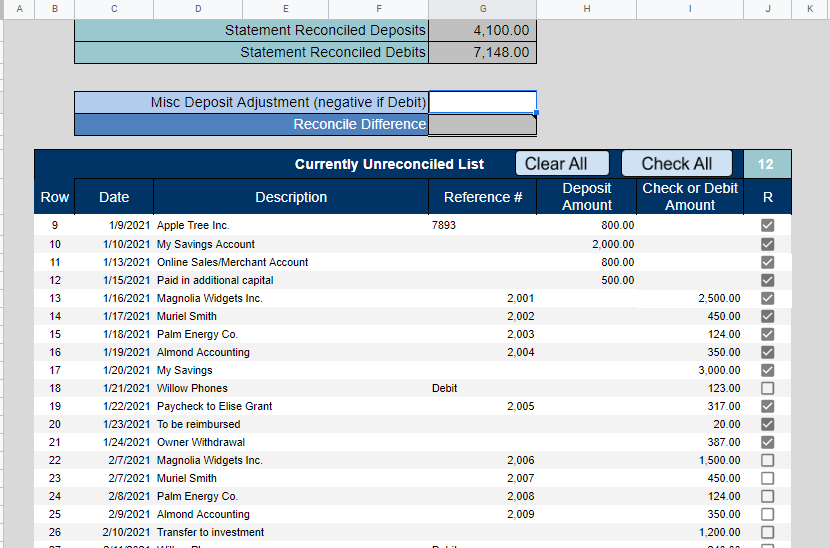Check the 2/7/2021 Magnolia Widgets checkbox
The width and height of the screenshot is (830, 548).
(767, 460)
